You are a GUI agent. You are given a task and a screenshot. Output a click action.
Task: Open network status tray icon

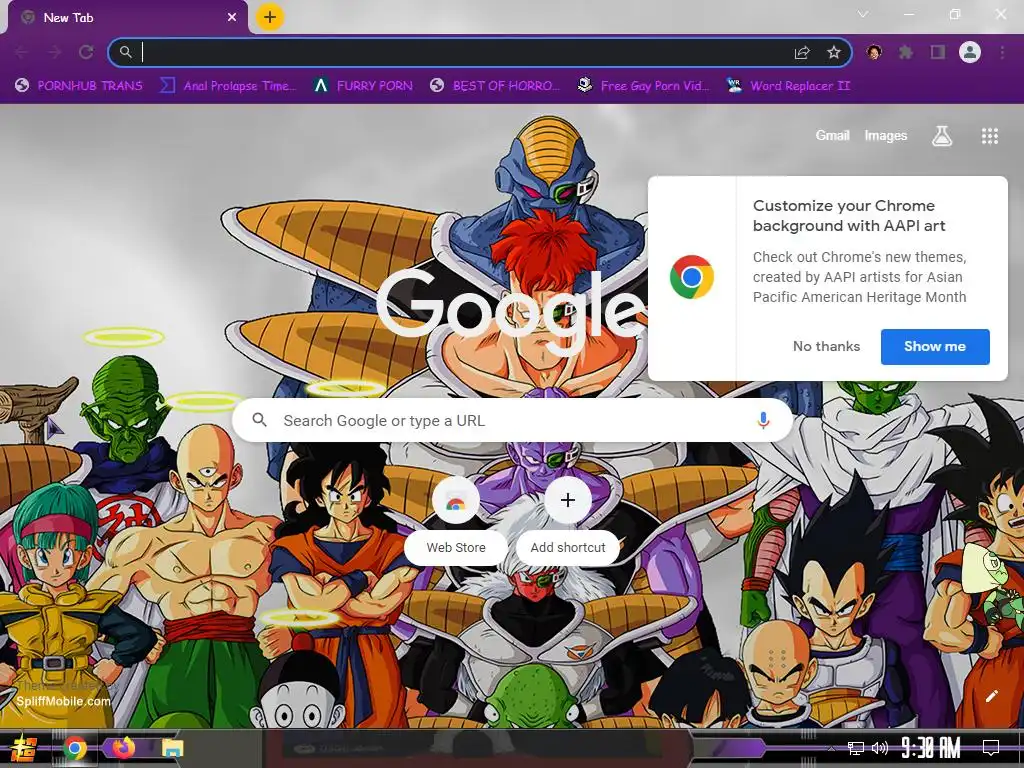856,748
